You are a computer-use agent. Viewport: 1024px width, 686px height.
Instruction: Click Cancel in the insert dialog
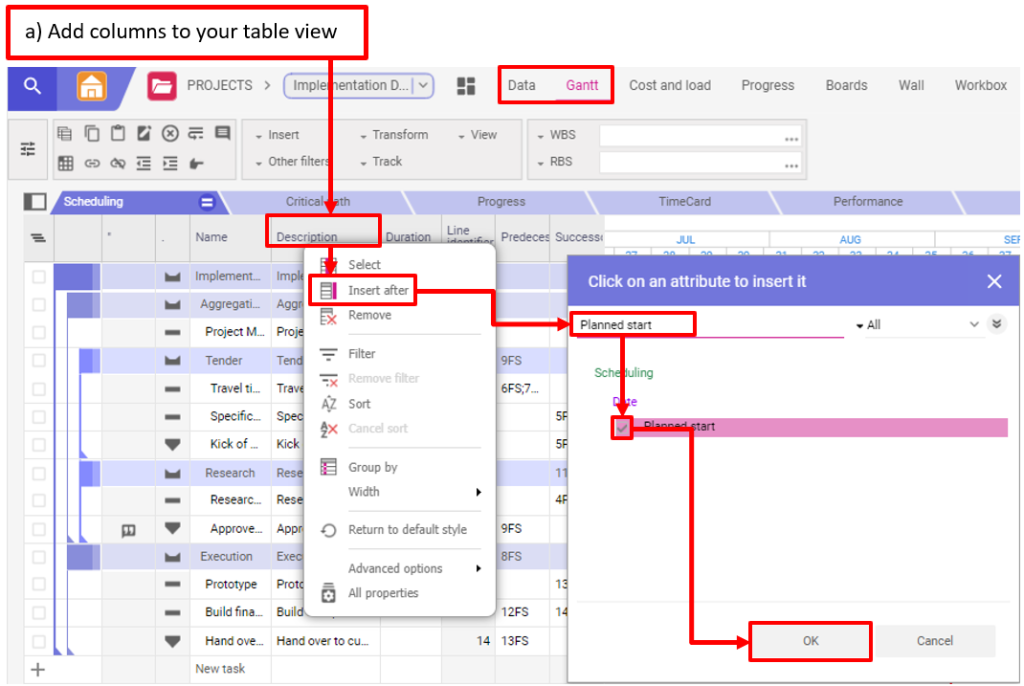tap(934, 641)
